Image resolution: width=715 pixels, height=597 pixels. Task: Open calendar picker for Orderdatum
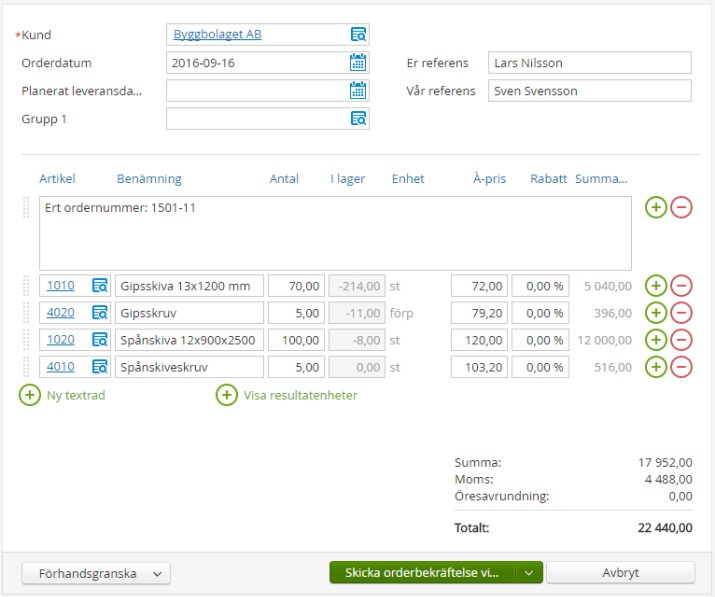tap(358, 63)
